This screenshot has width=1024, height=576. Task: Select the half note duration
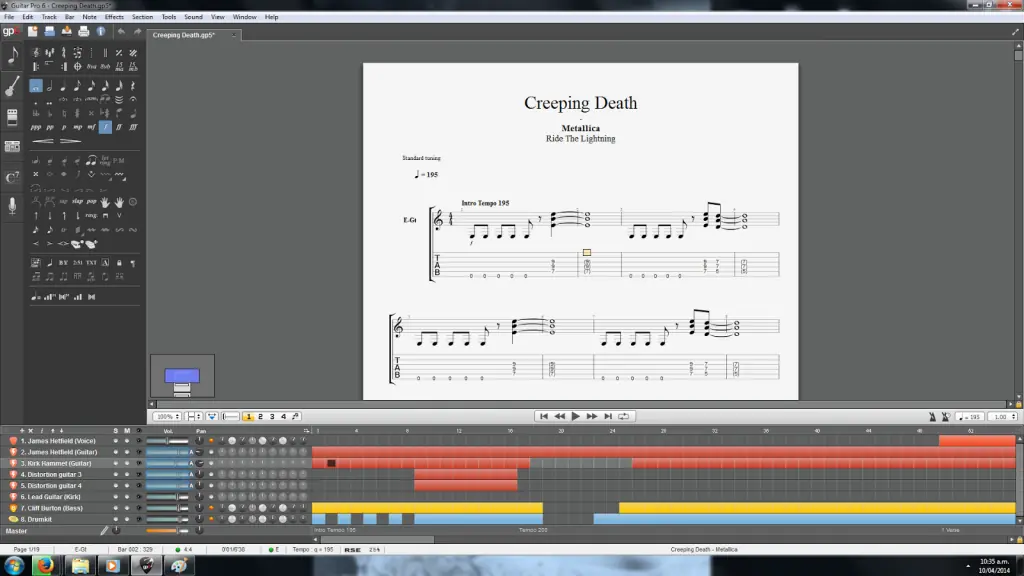coord(50,86)
